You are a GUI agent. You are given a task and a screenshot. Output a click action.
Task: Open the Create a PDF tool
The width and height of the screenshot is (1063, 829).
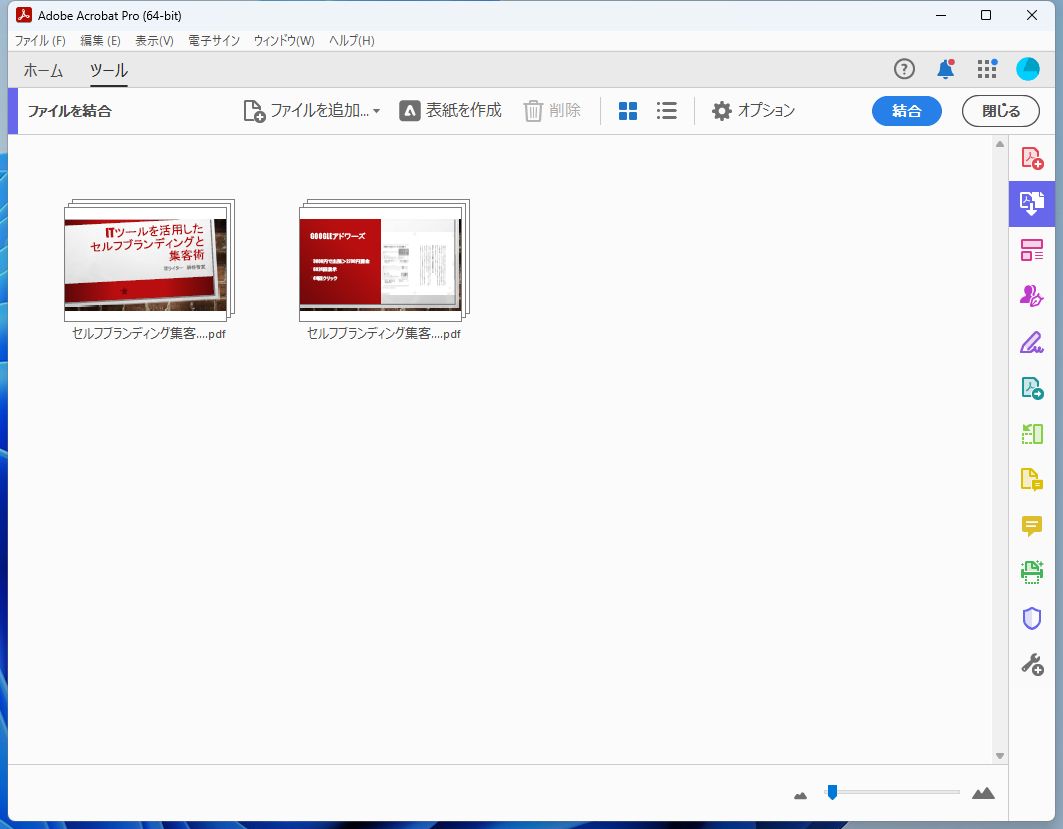point(1032,157)
